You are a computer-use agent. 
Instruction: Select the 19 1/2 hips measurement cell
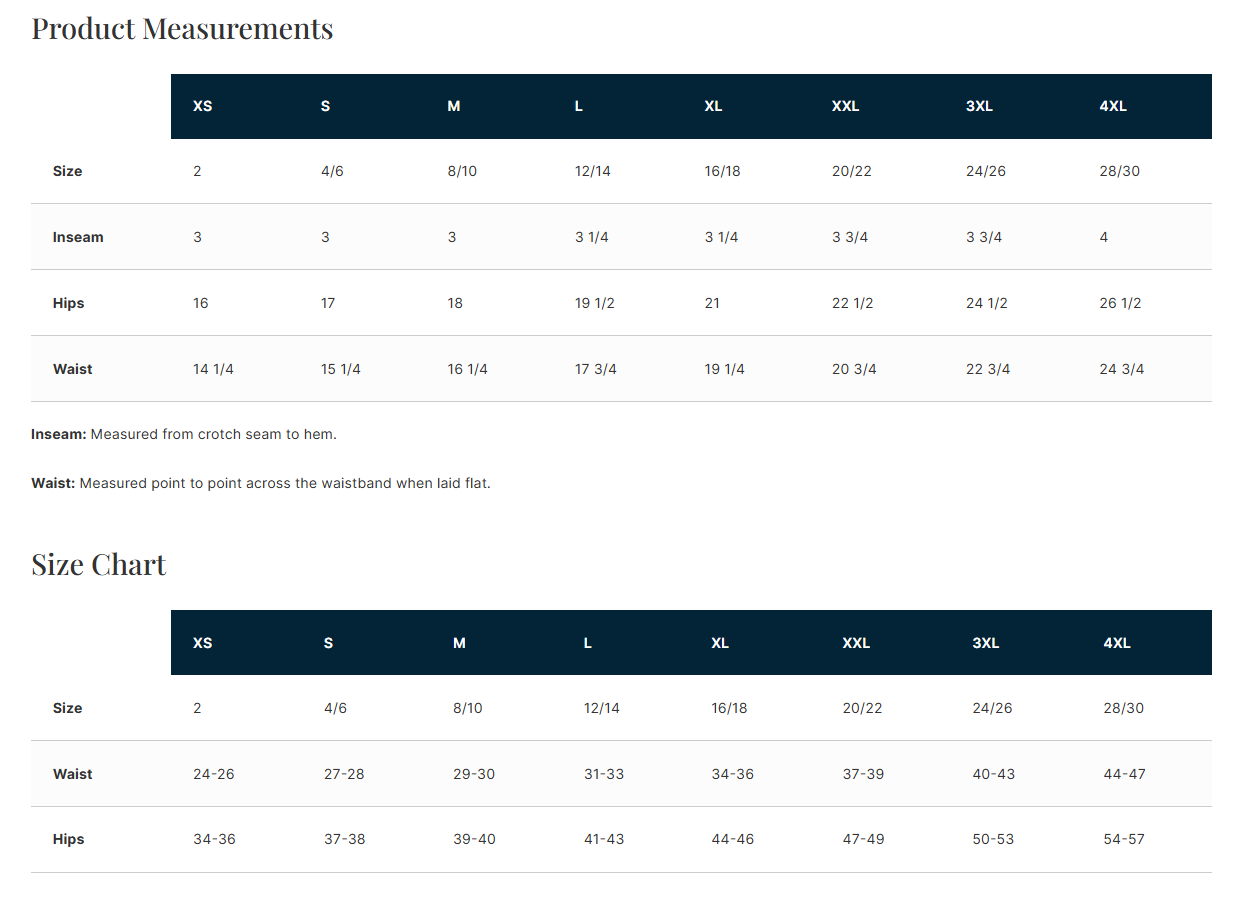pos(594,303)
